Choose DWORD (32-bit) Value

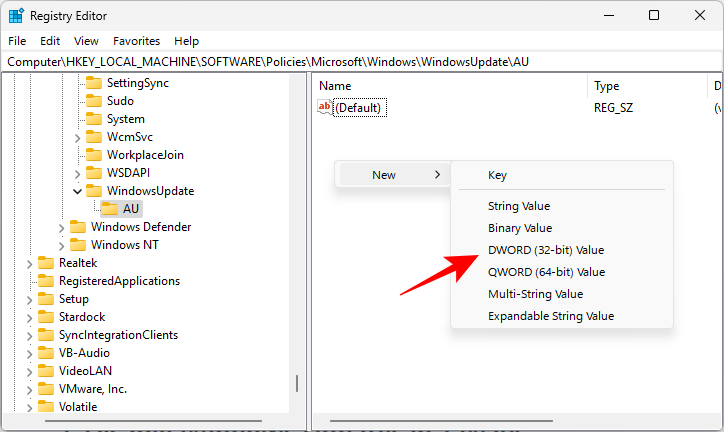tap(545, 250)
